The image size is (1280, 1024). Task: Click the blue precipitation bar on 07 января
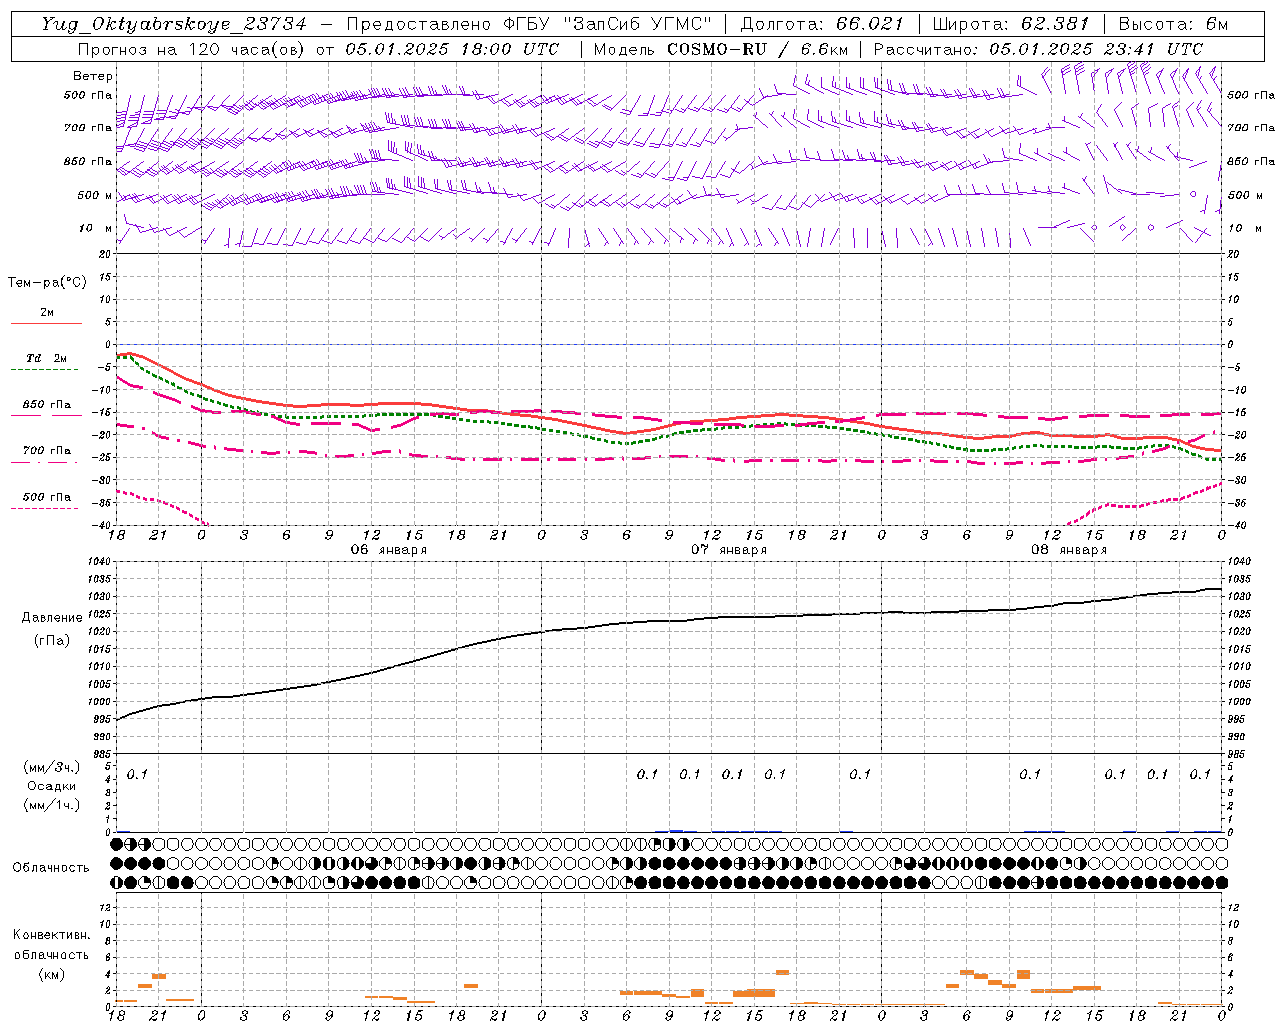pyautogui.click(x=676, y=830)
